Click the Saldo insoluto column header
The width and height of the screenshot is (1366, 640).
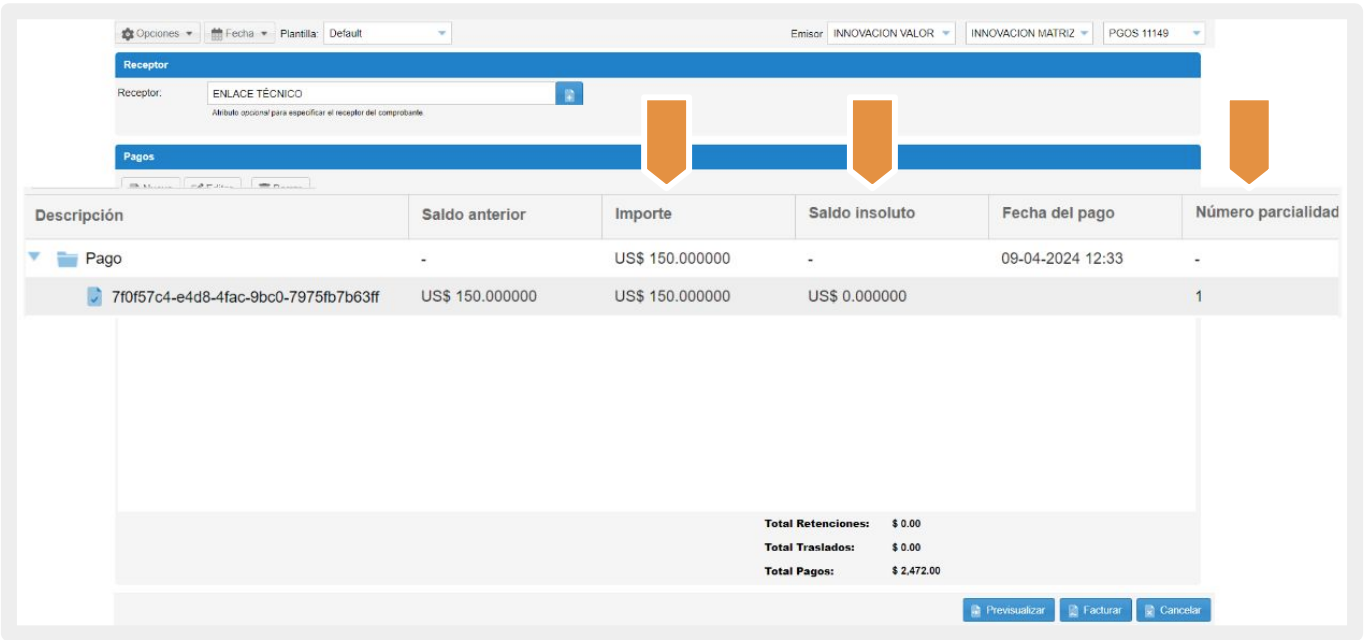click(861, 215)
